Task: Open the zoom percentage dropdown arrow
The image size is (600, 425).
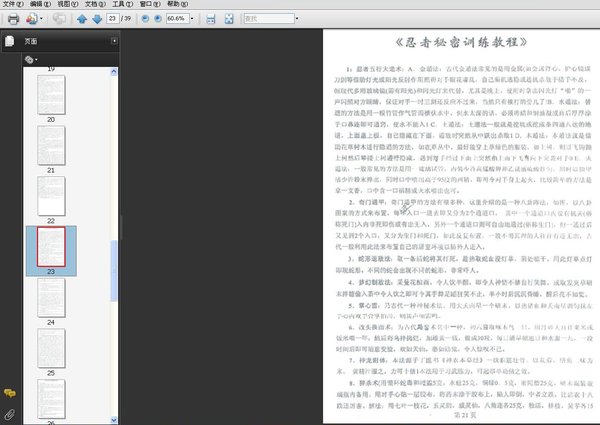Action: (x=192, y=18)
